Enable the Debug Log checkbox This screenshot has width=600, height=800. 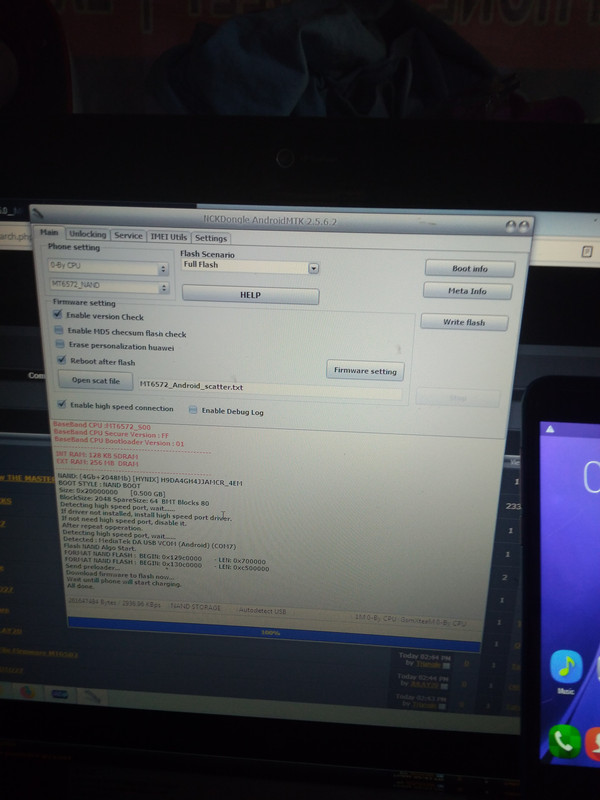[x=193, y=410]
